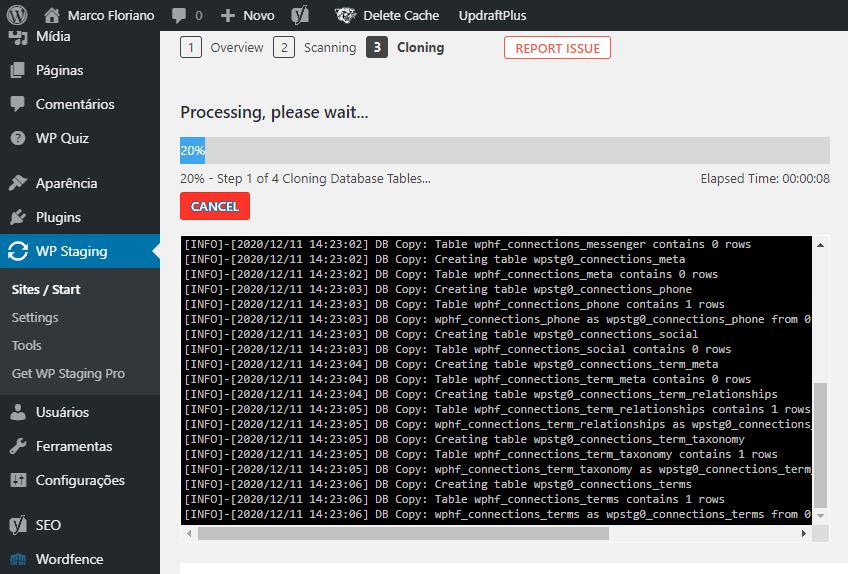Click the WP Staging refresh arrows icon
This screenshot has height=574, width=848.
click(18, 251)
